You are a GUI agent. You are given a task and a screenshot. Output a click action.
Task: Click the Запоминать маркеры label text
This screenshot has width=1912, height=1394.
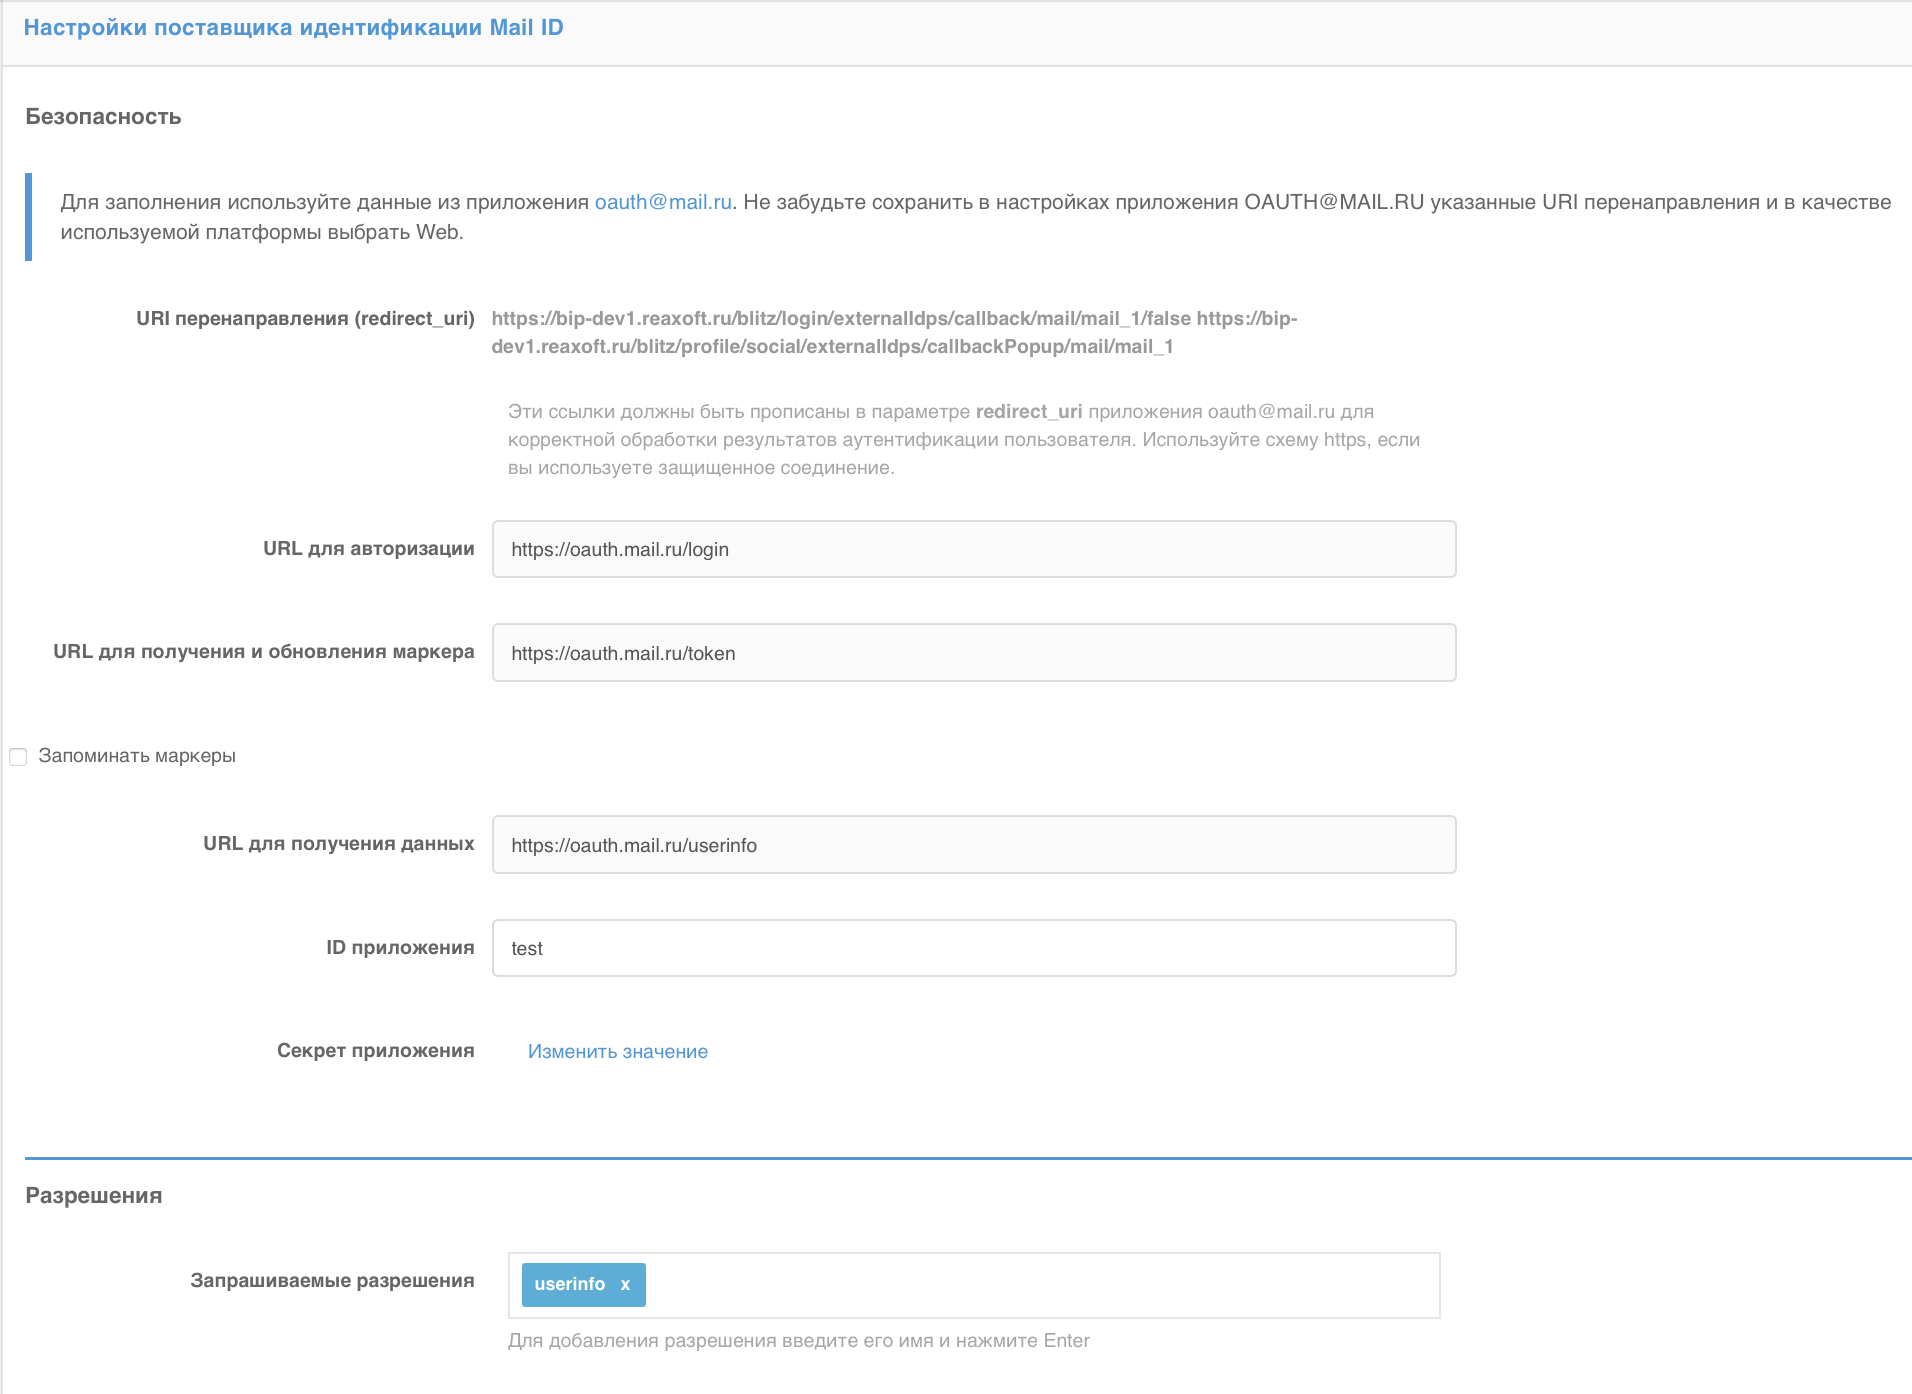click(137, 756)
